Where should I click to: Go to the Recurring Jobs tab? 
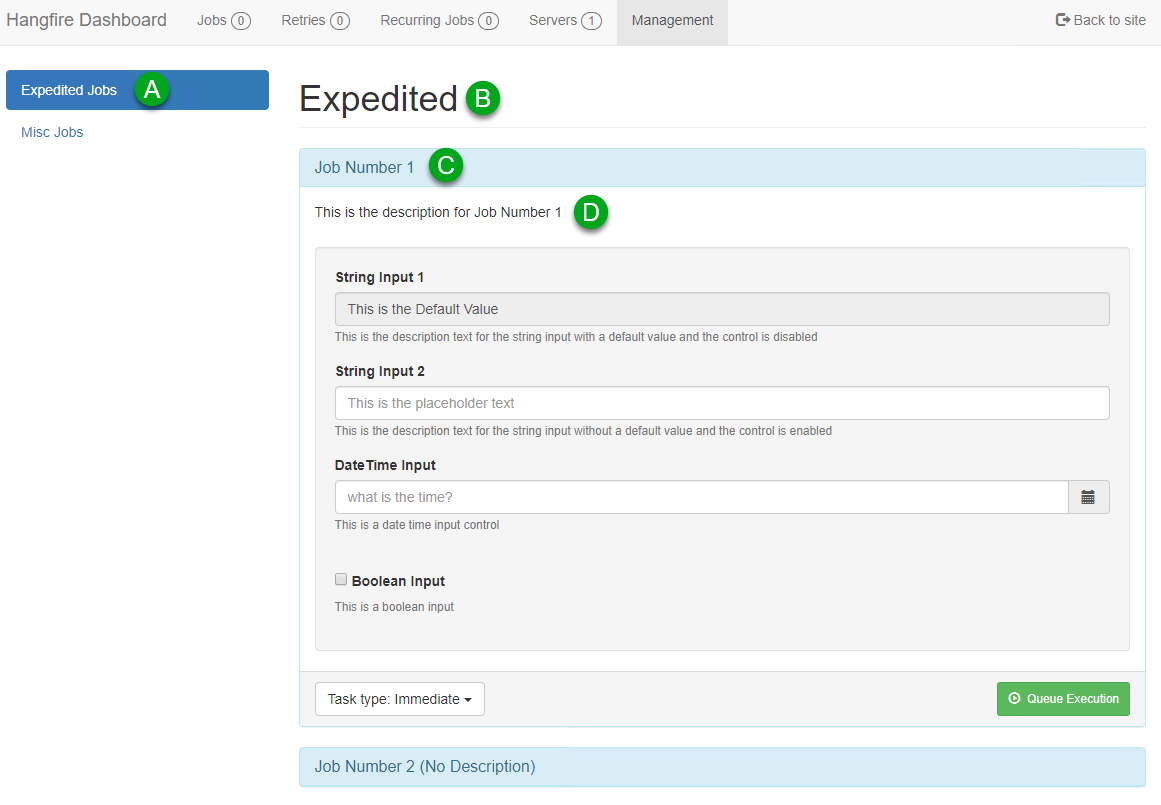tap(439, 21)
